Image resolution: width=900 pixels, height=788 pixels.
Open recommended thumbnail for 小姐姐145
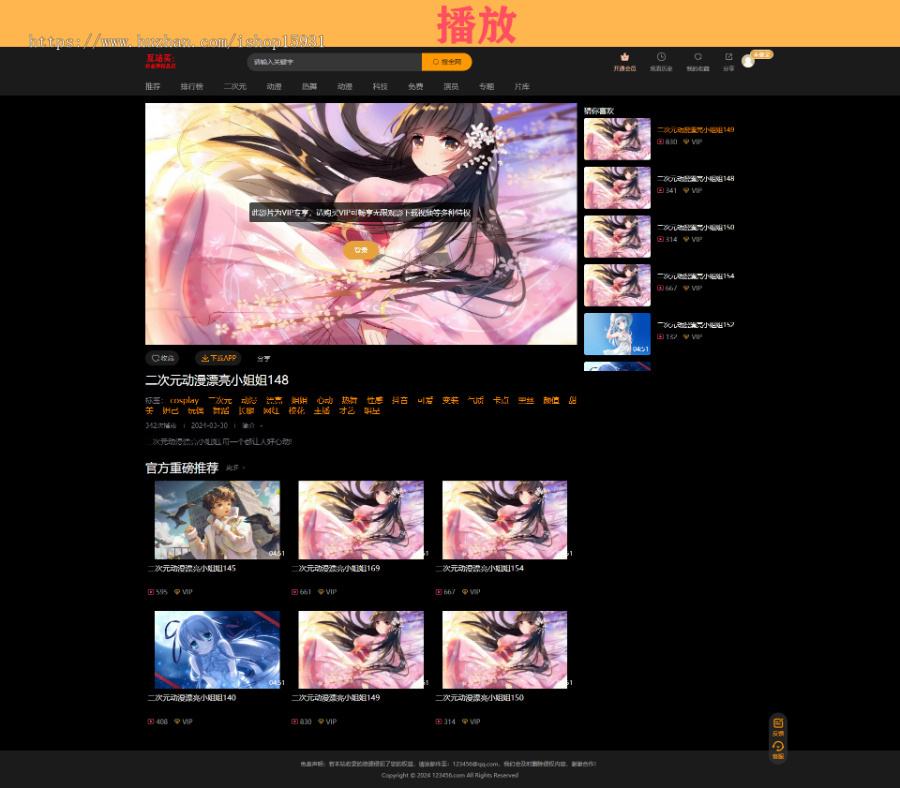217,520
